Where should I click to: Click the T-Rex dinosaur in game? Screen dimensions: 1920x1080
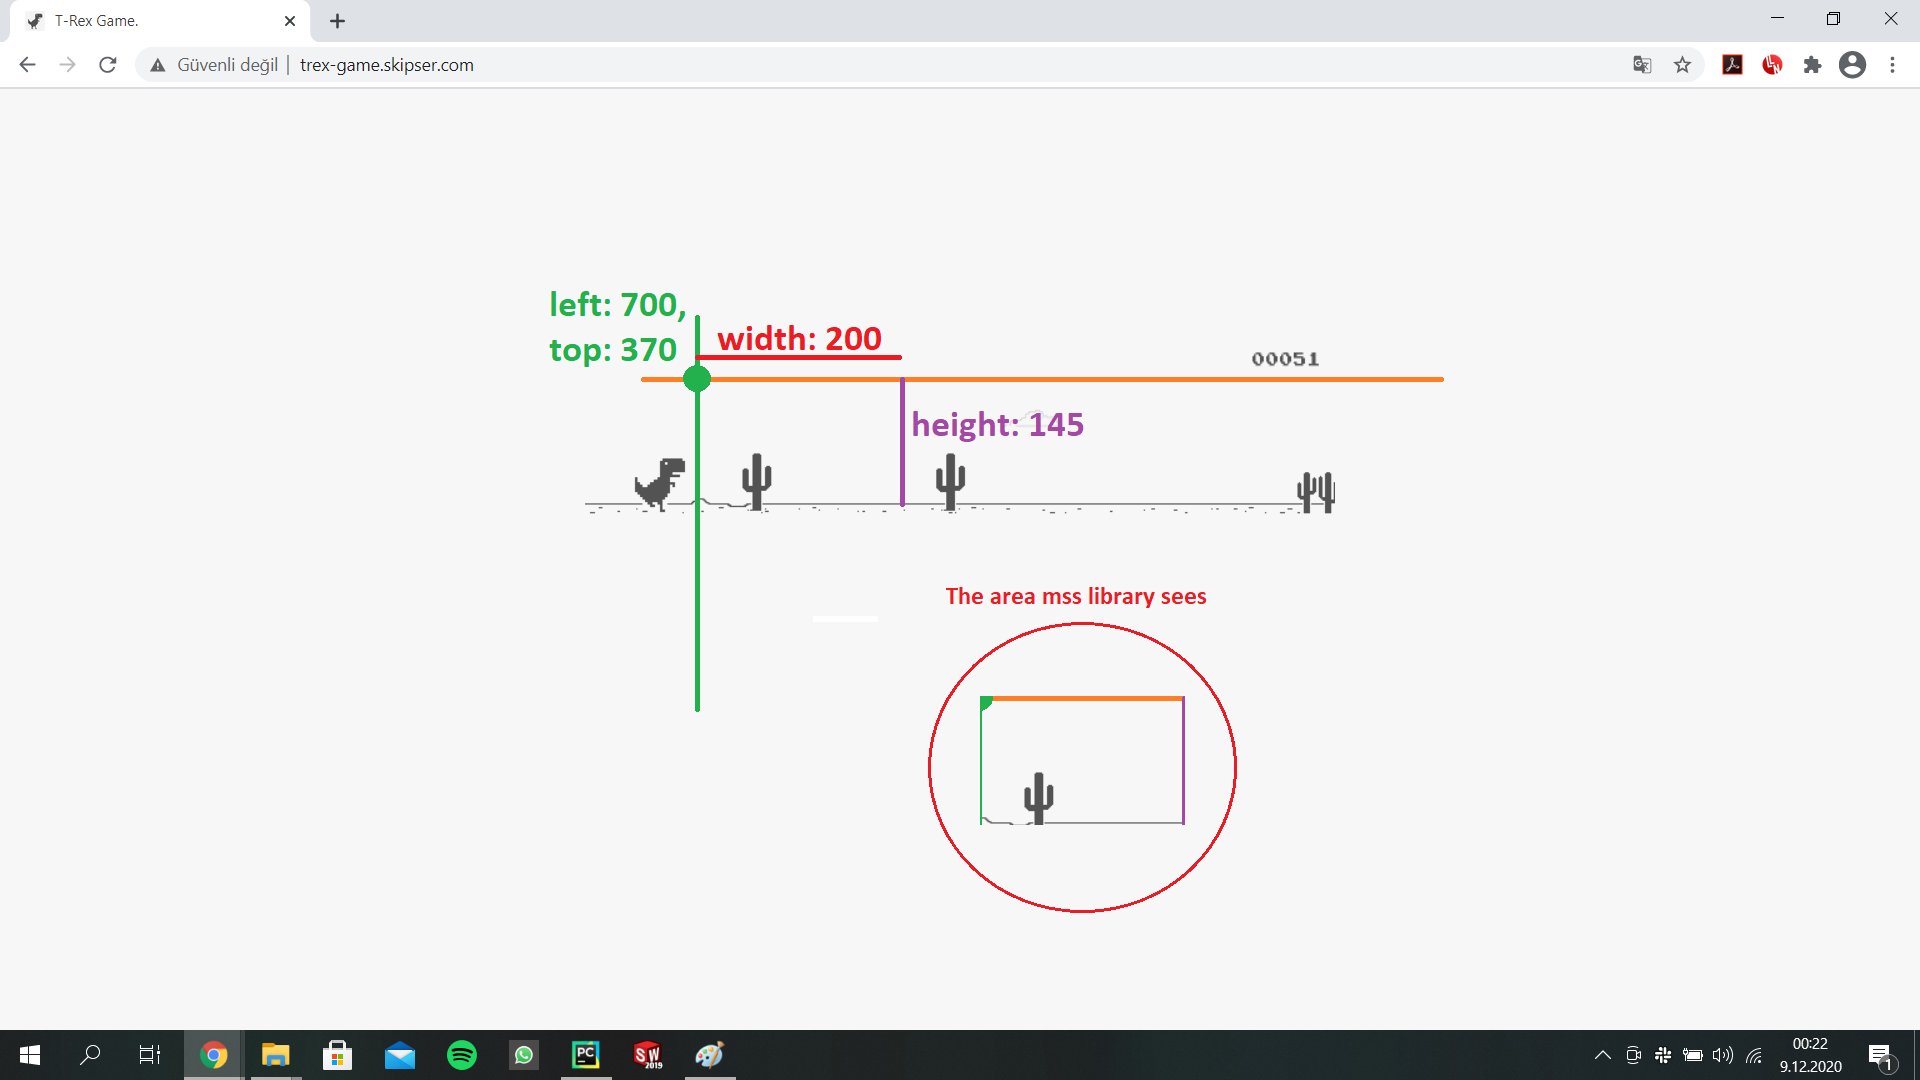point(660,484)
